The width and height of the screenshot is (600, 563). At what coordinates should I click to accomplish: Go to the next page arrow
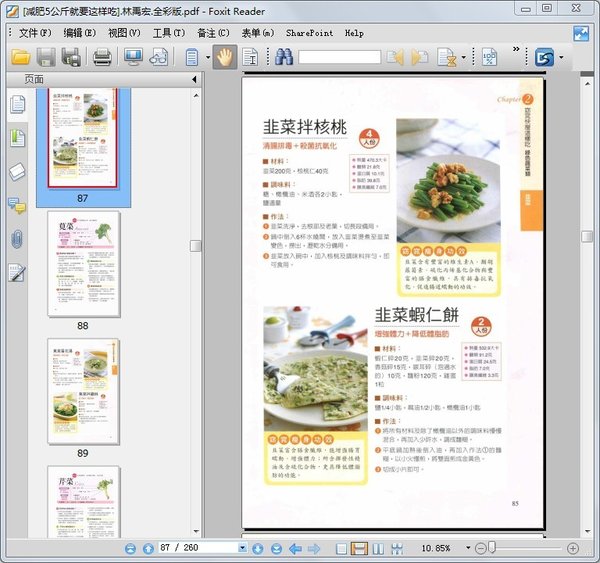259,549
